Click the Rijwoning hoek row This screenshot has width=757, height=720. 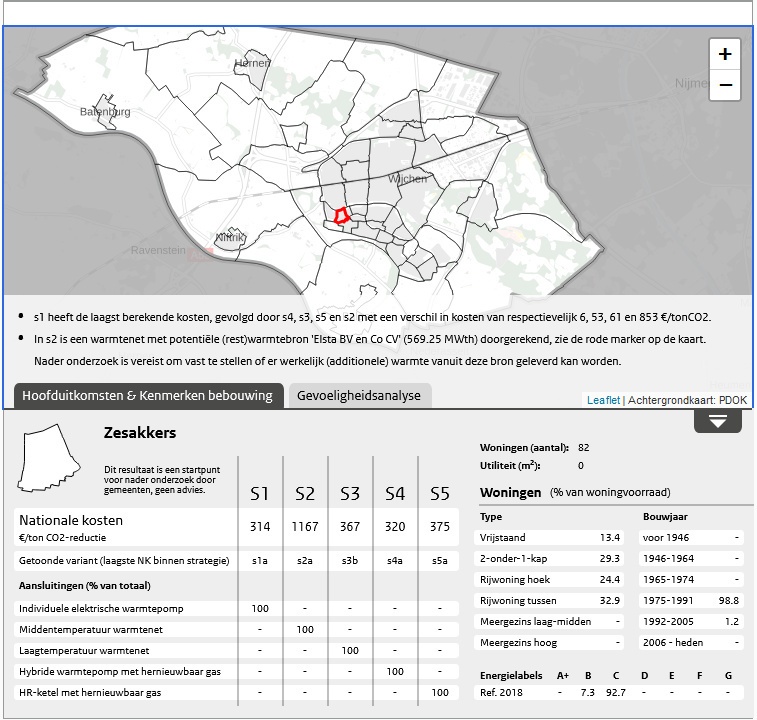pyautogui.click(x=549, y=579)
